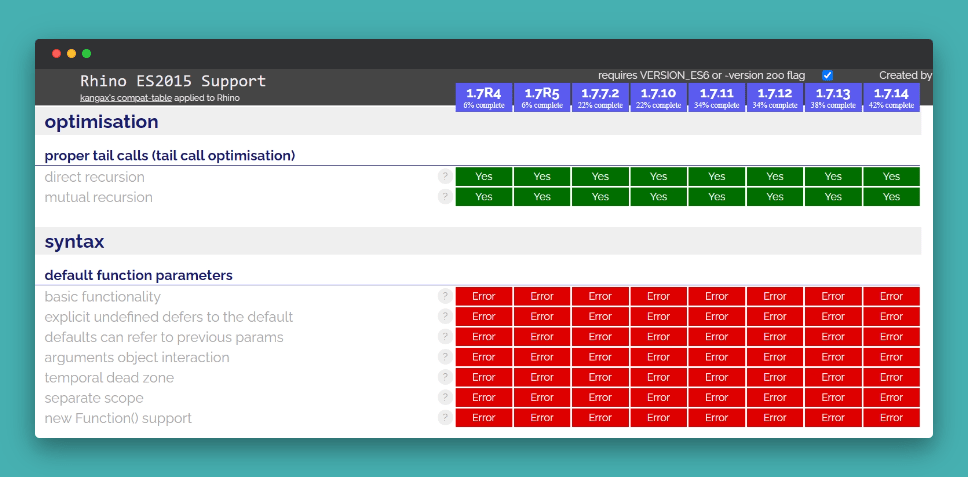The width and height of the screenshot is (968, 477).
Task: Click red Error cell for 1.7.14 basic functionality
Action: [x=891, y=296]
